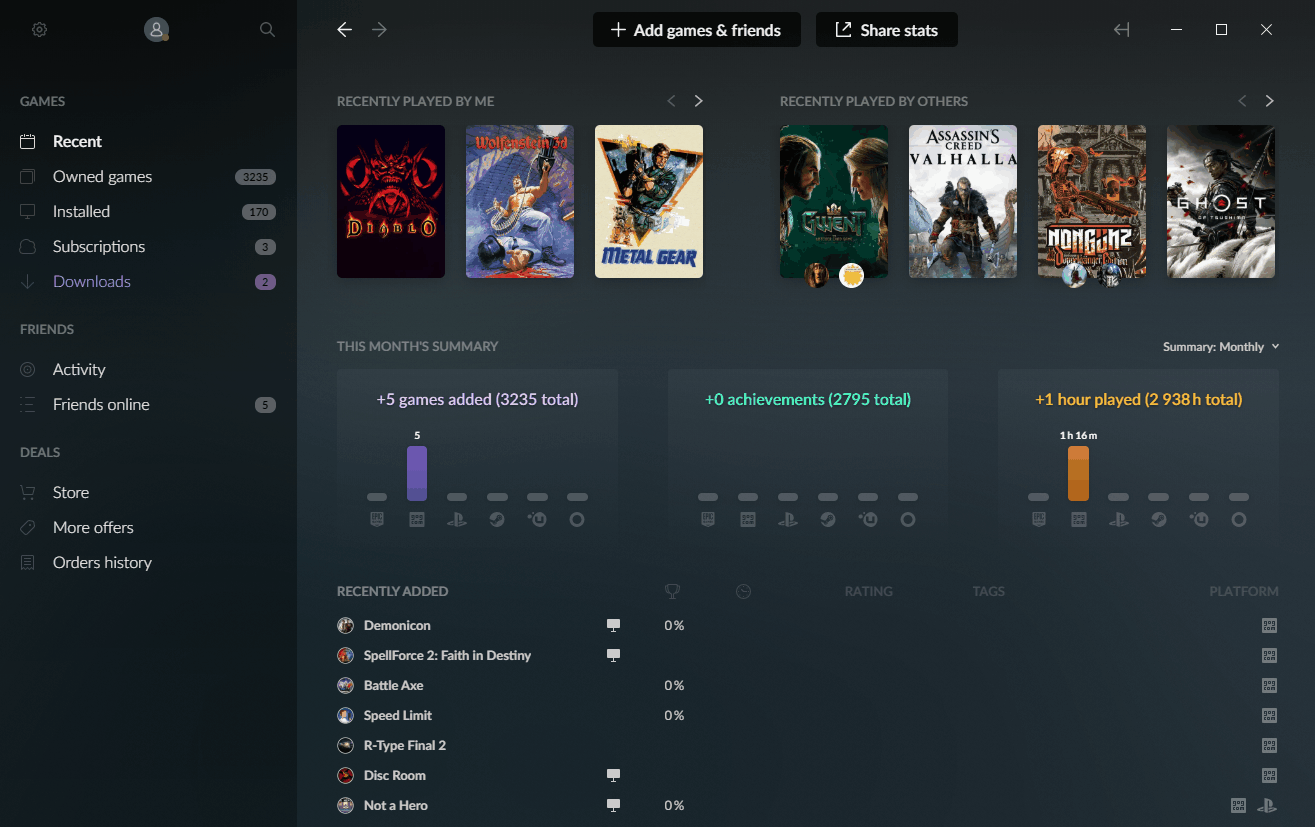Show next Recently Played By Me games

tap(698, 101)
